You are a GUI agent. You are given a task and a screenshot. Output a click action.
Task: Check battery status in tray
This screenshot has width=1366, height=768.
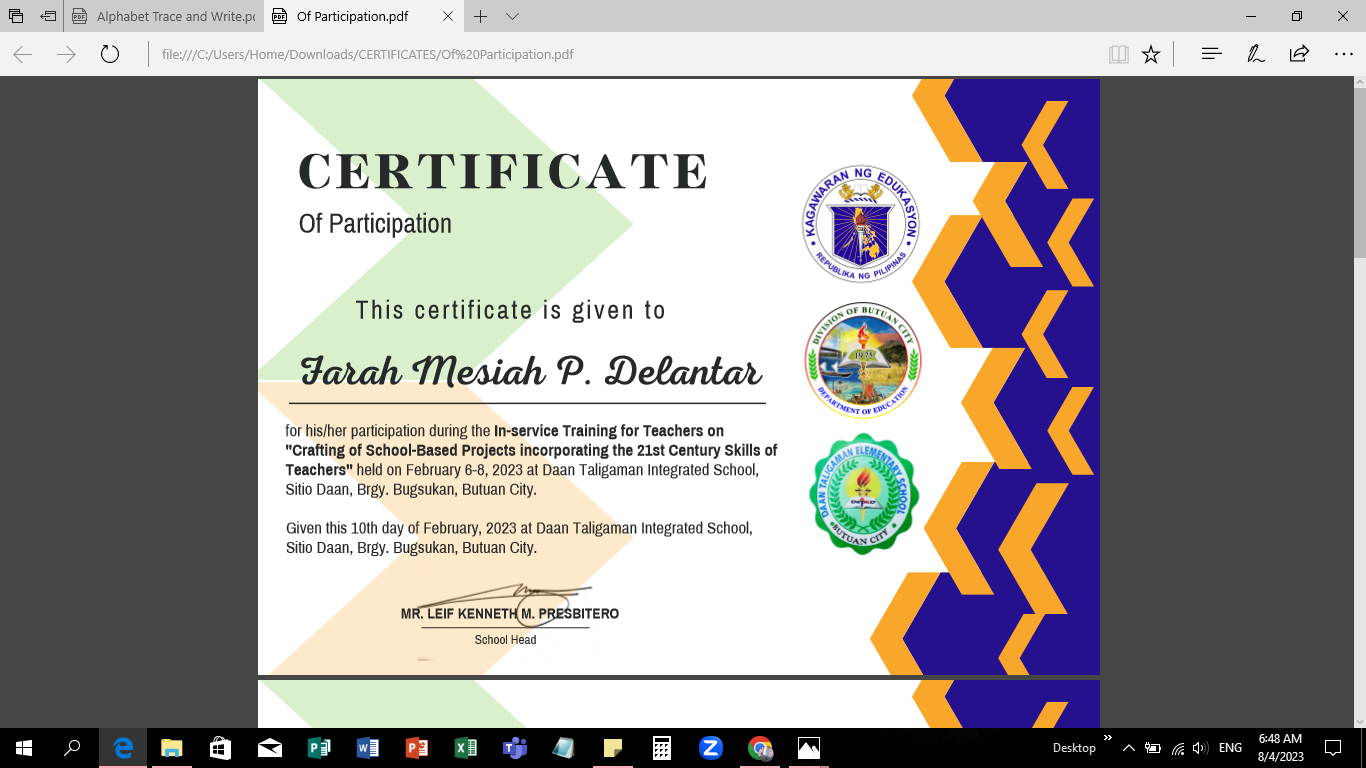coord(1153,748)
